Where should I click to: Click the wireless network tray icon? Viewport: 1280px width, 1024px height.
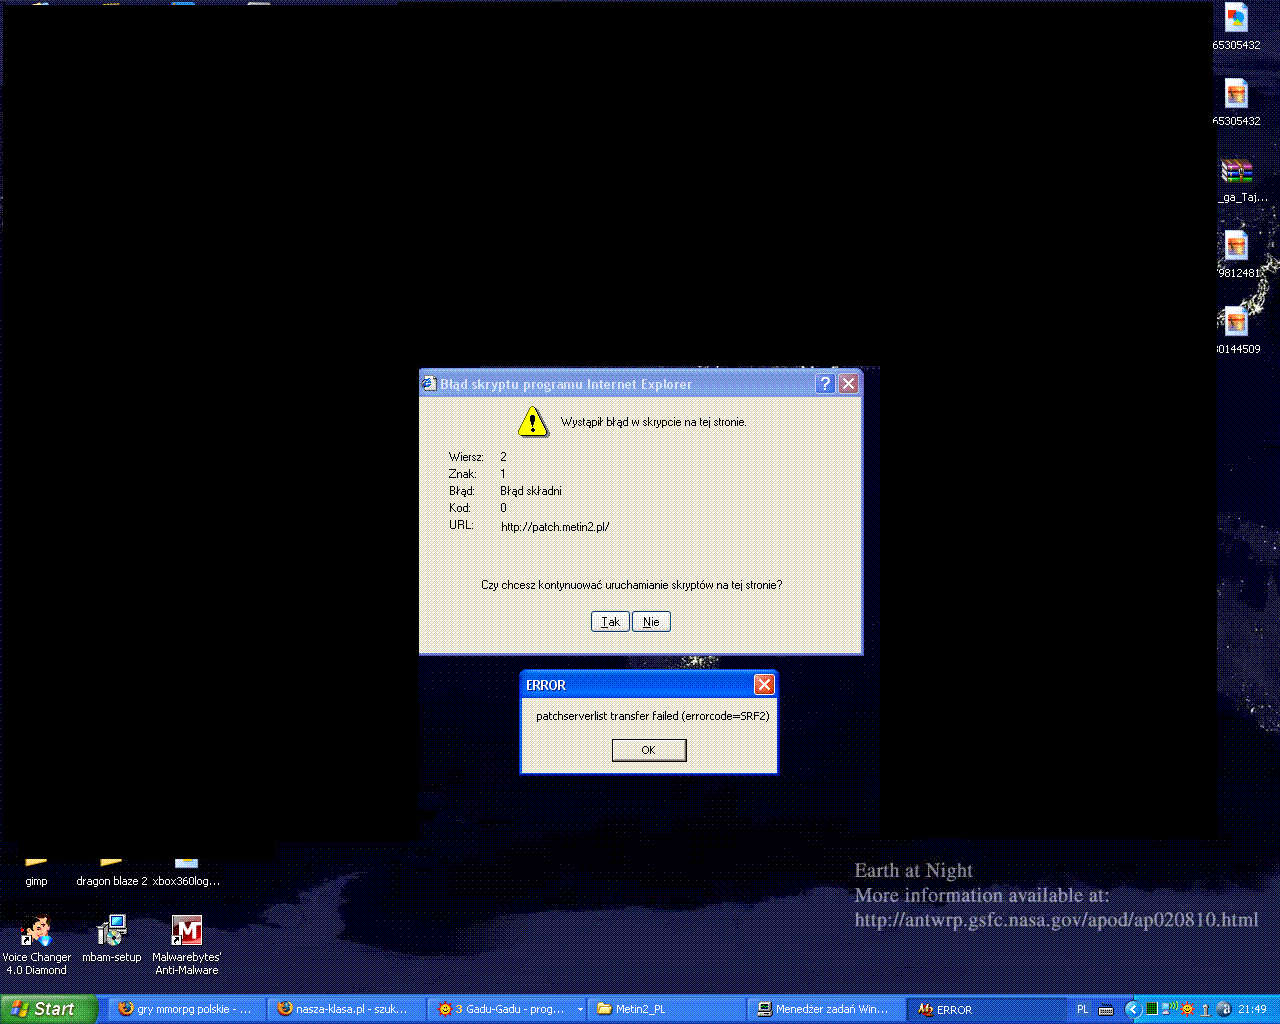(1169, 1008)
